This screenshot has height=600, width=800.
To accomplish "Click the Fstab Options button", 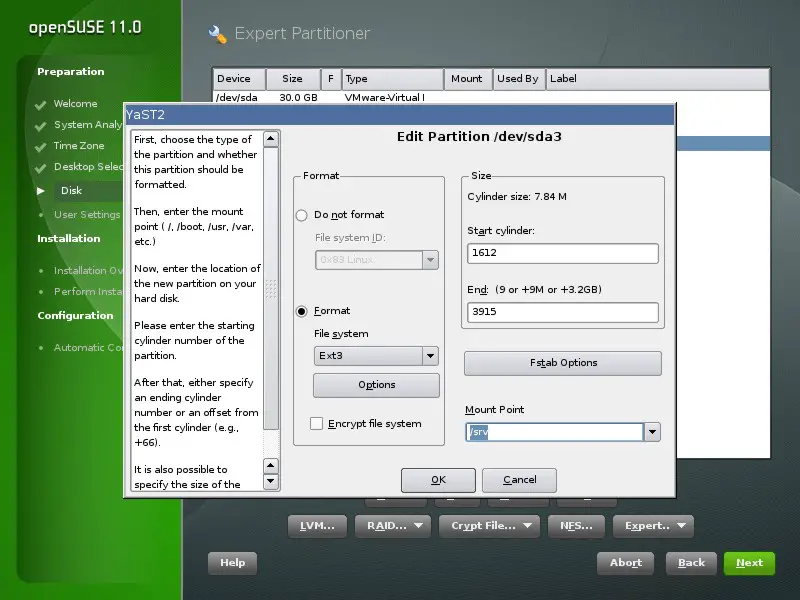I will (563, 363).
